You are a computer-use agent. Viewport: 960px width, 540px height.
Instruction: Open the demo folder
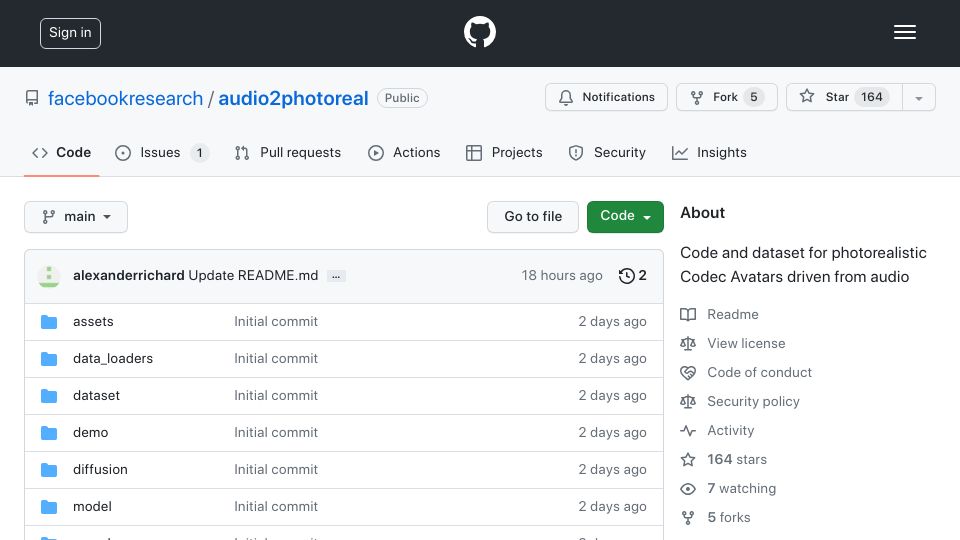click(x=91, y=432)
